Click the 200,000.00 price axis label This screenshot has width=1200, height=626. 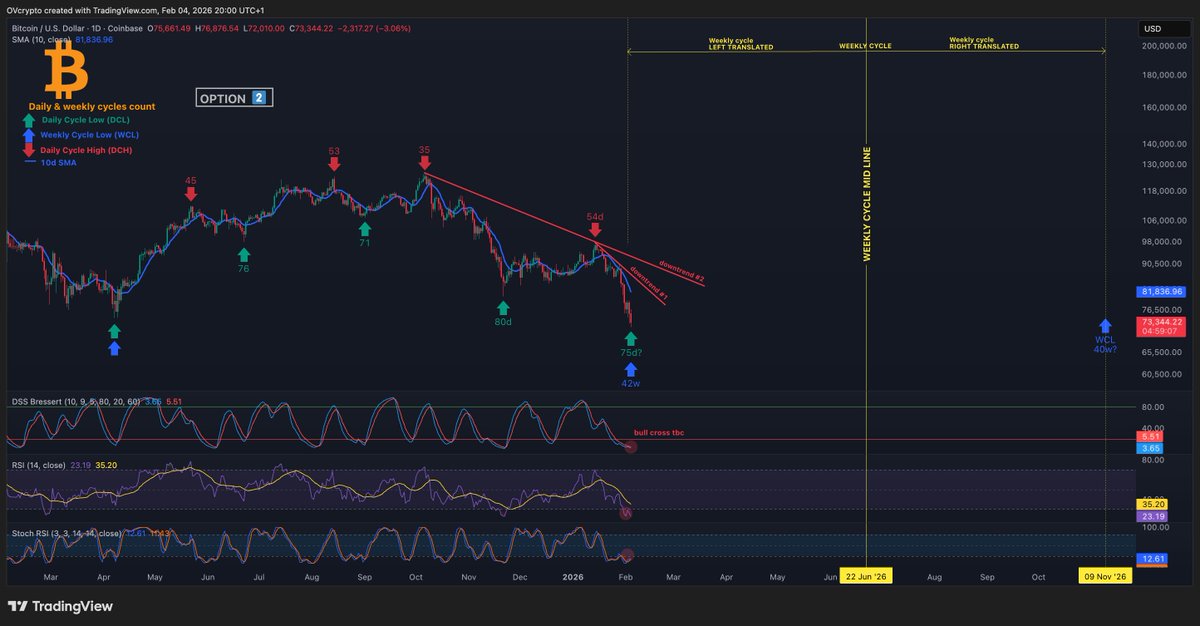pos(1165,46)
